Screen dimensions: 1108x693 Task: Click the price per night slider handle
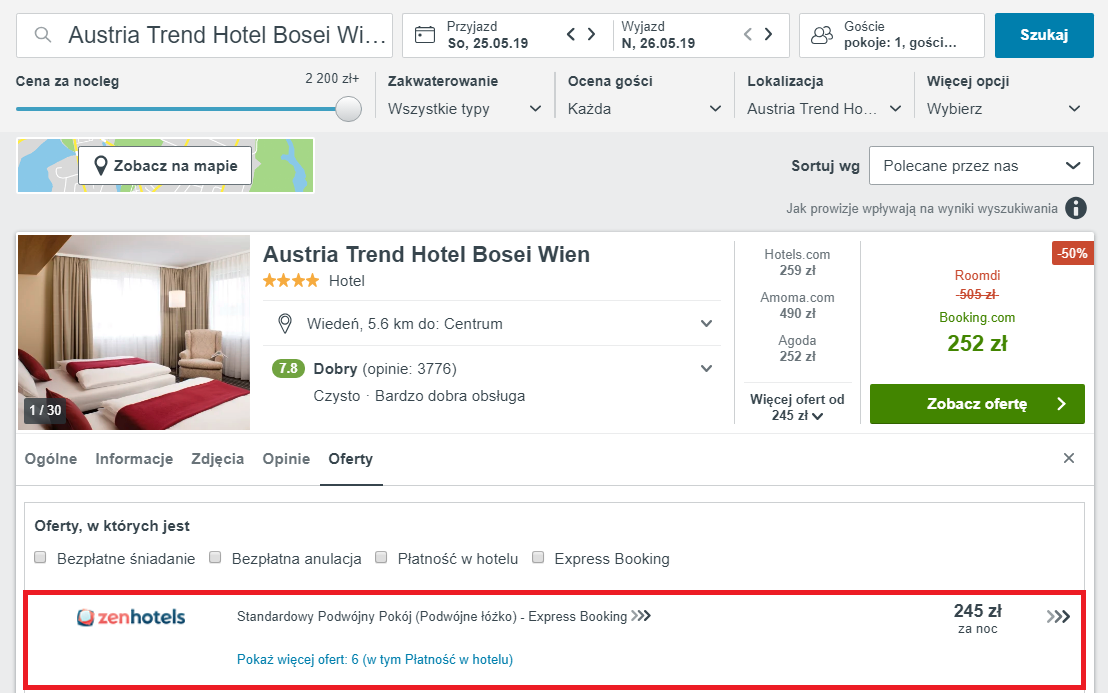[348, 109]
